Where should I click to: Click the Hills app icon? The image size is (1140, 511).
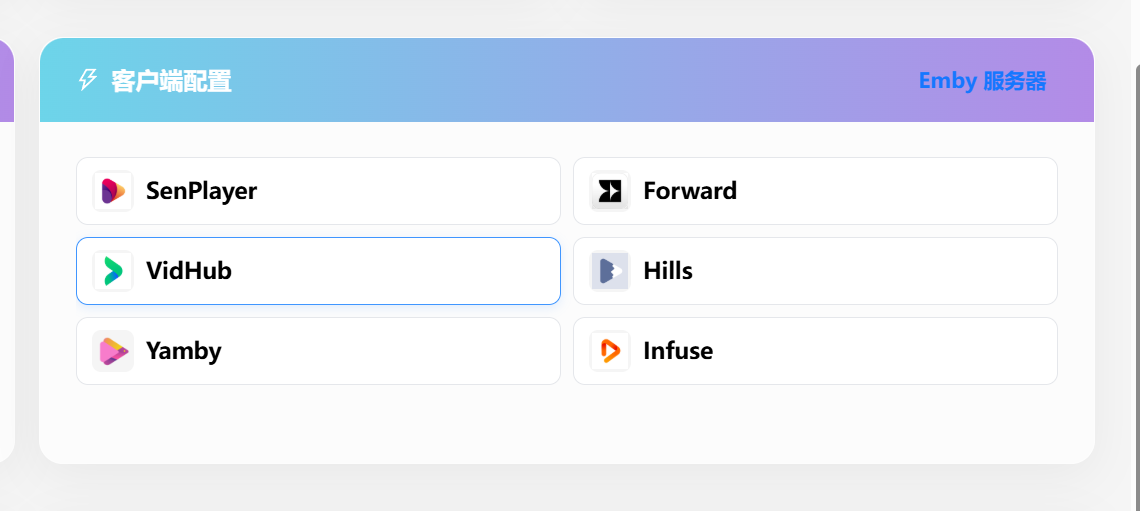click(x=610, y=271)
